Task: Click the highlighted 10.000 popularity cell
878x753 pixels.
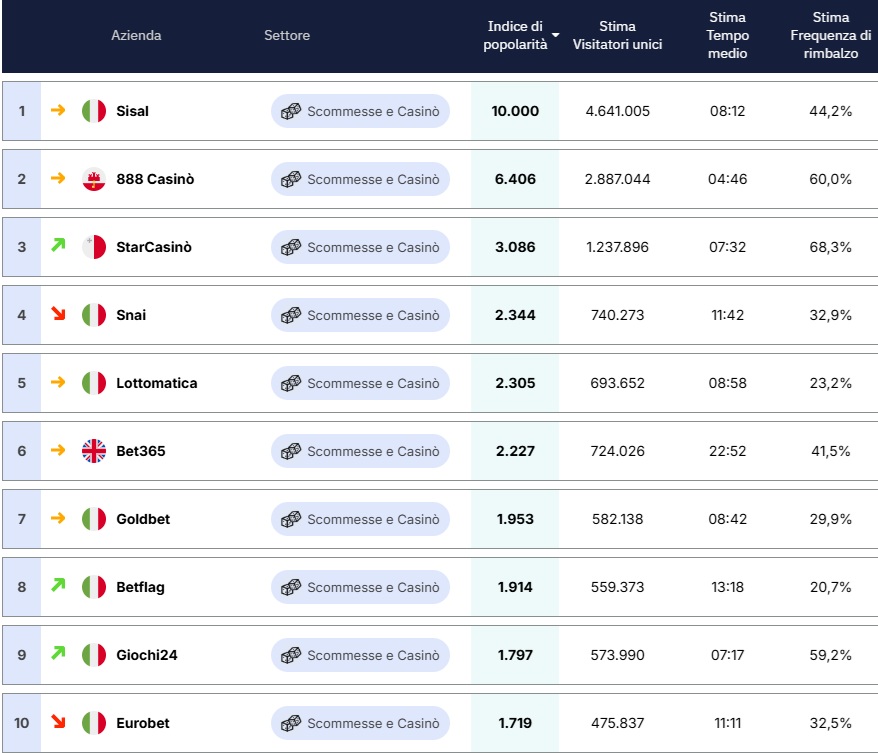Action: 515,111
